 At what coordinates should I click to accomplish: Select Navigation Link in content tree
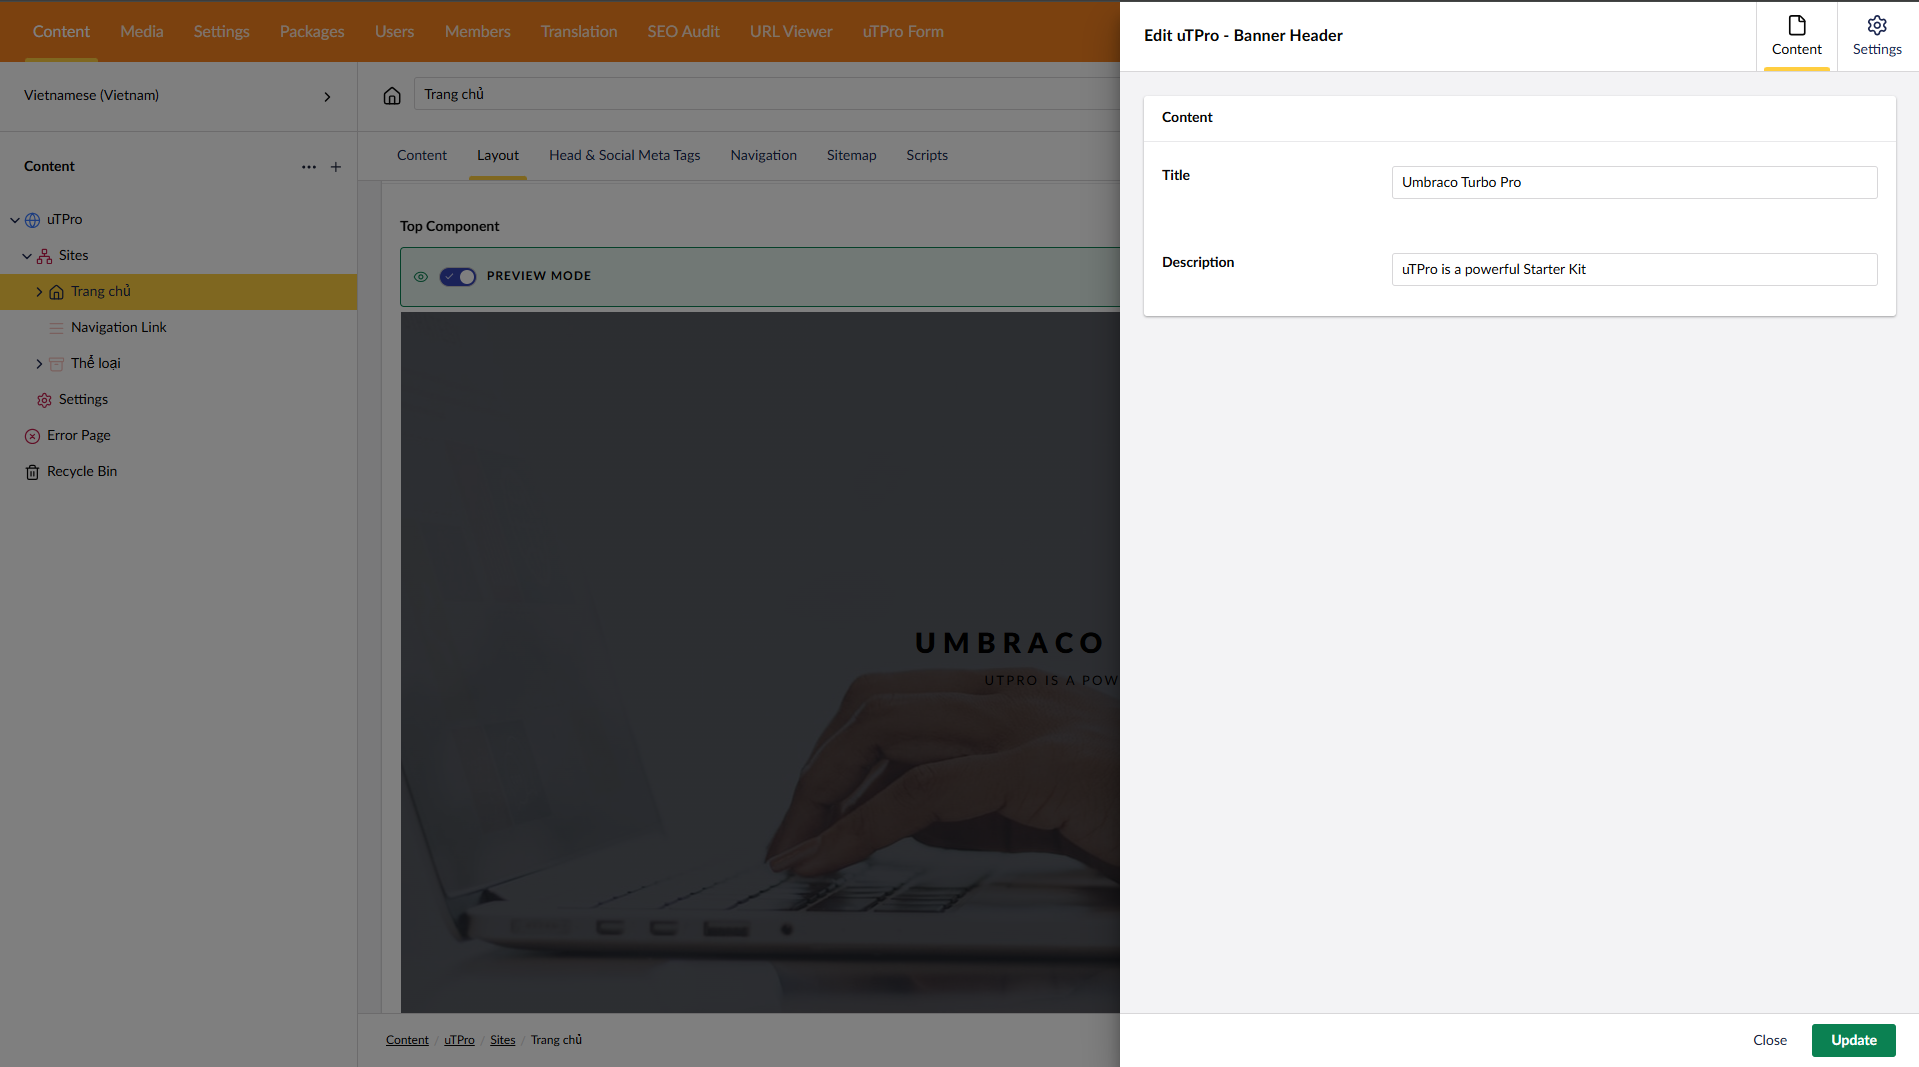[118, 328]
